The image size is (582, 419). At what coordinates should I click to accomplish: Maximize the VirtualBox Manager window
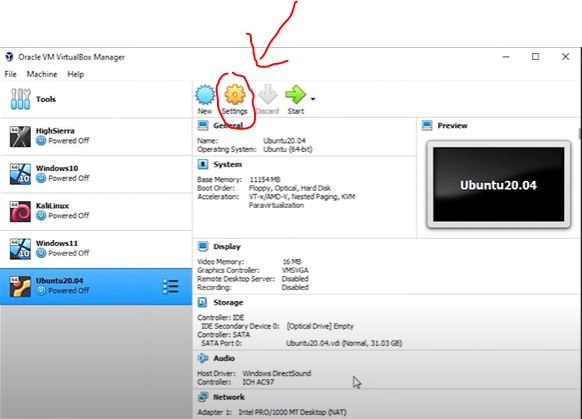tap(535, 56)
